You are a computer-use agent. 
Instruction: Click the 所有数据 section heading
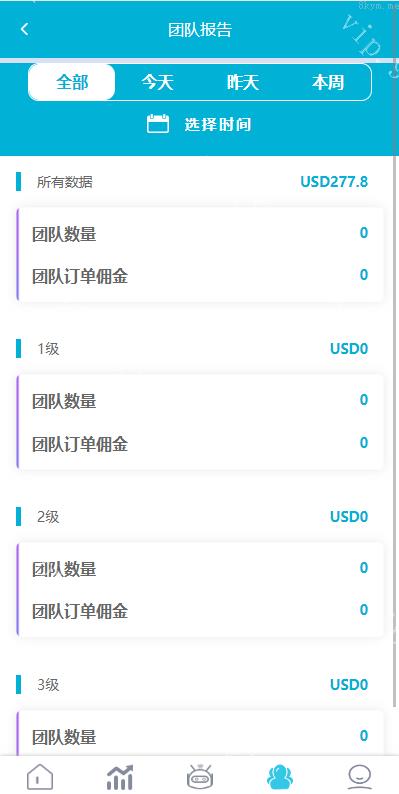65,182
